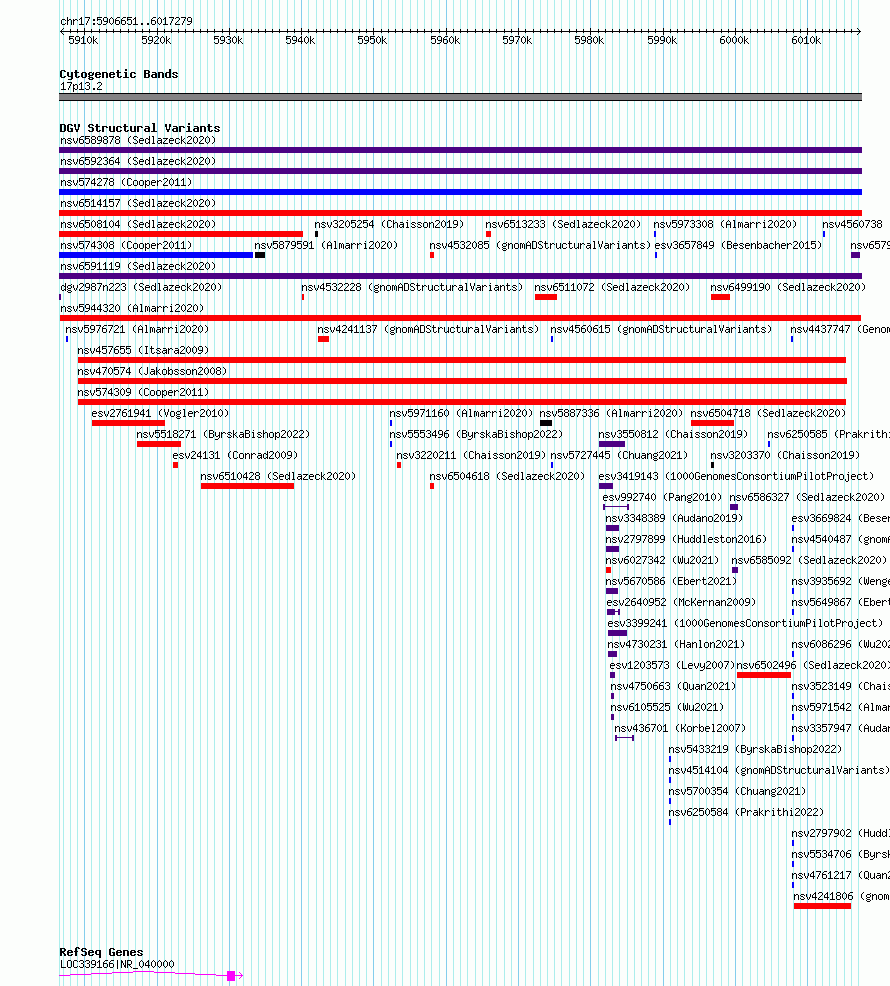
Task: Click nsv4560615 gnomAD variant label
Action: pos(660,330)
